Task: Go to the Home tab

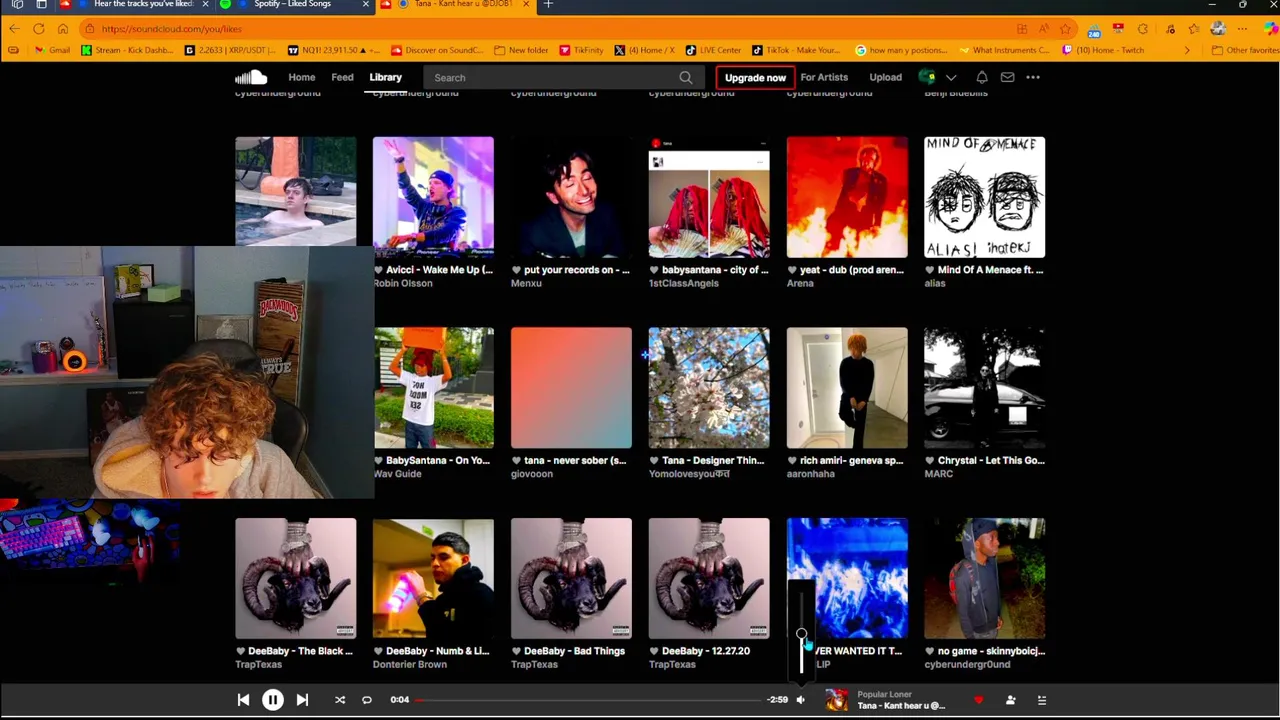Action: pos(301,77)
